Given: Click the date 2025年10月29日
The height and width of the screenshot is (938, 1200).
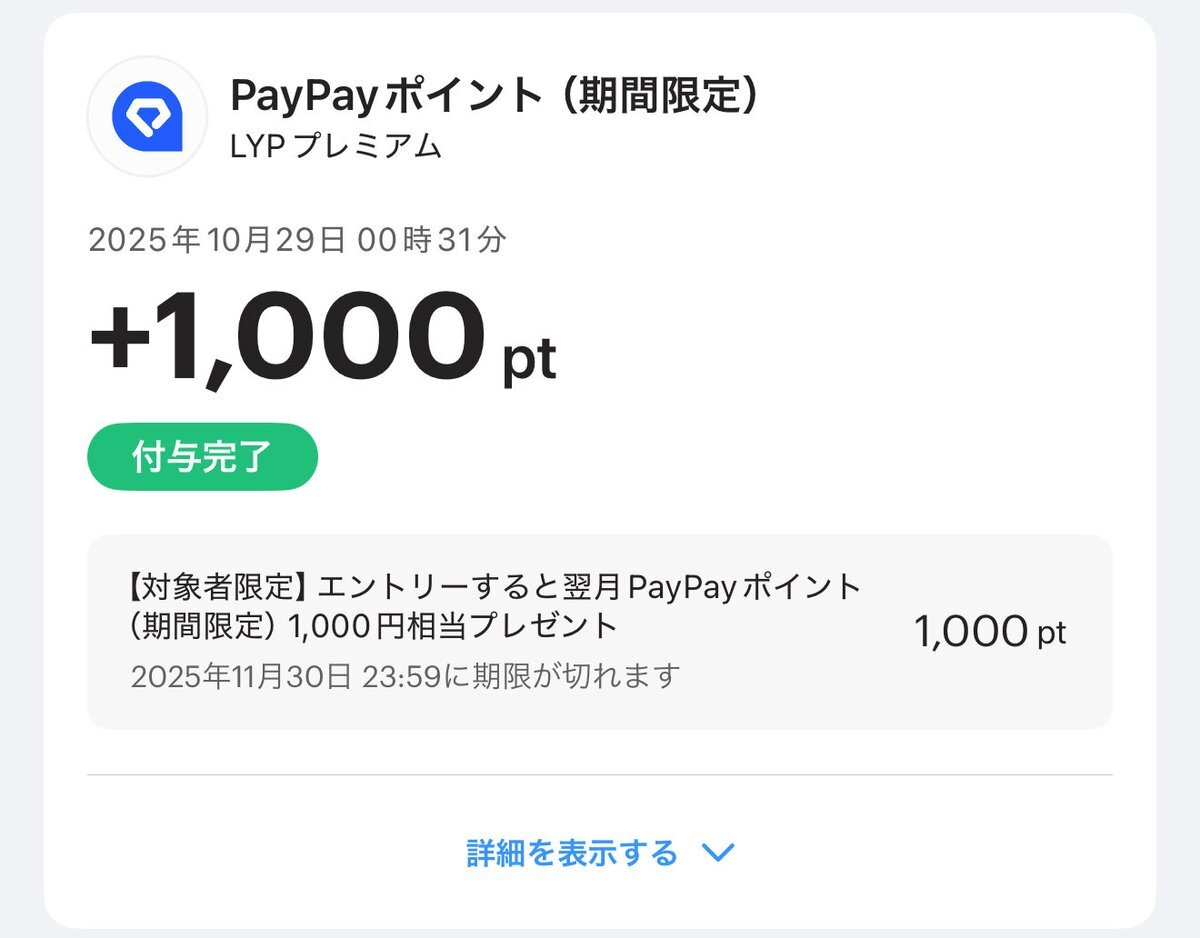Looking at the screenshot, I should [217, 241].
